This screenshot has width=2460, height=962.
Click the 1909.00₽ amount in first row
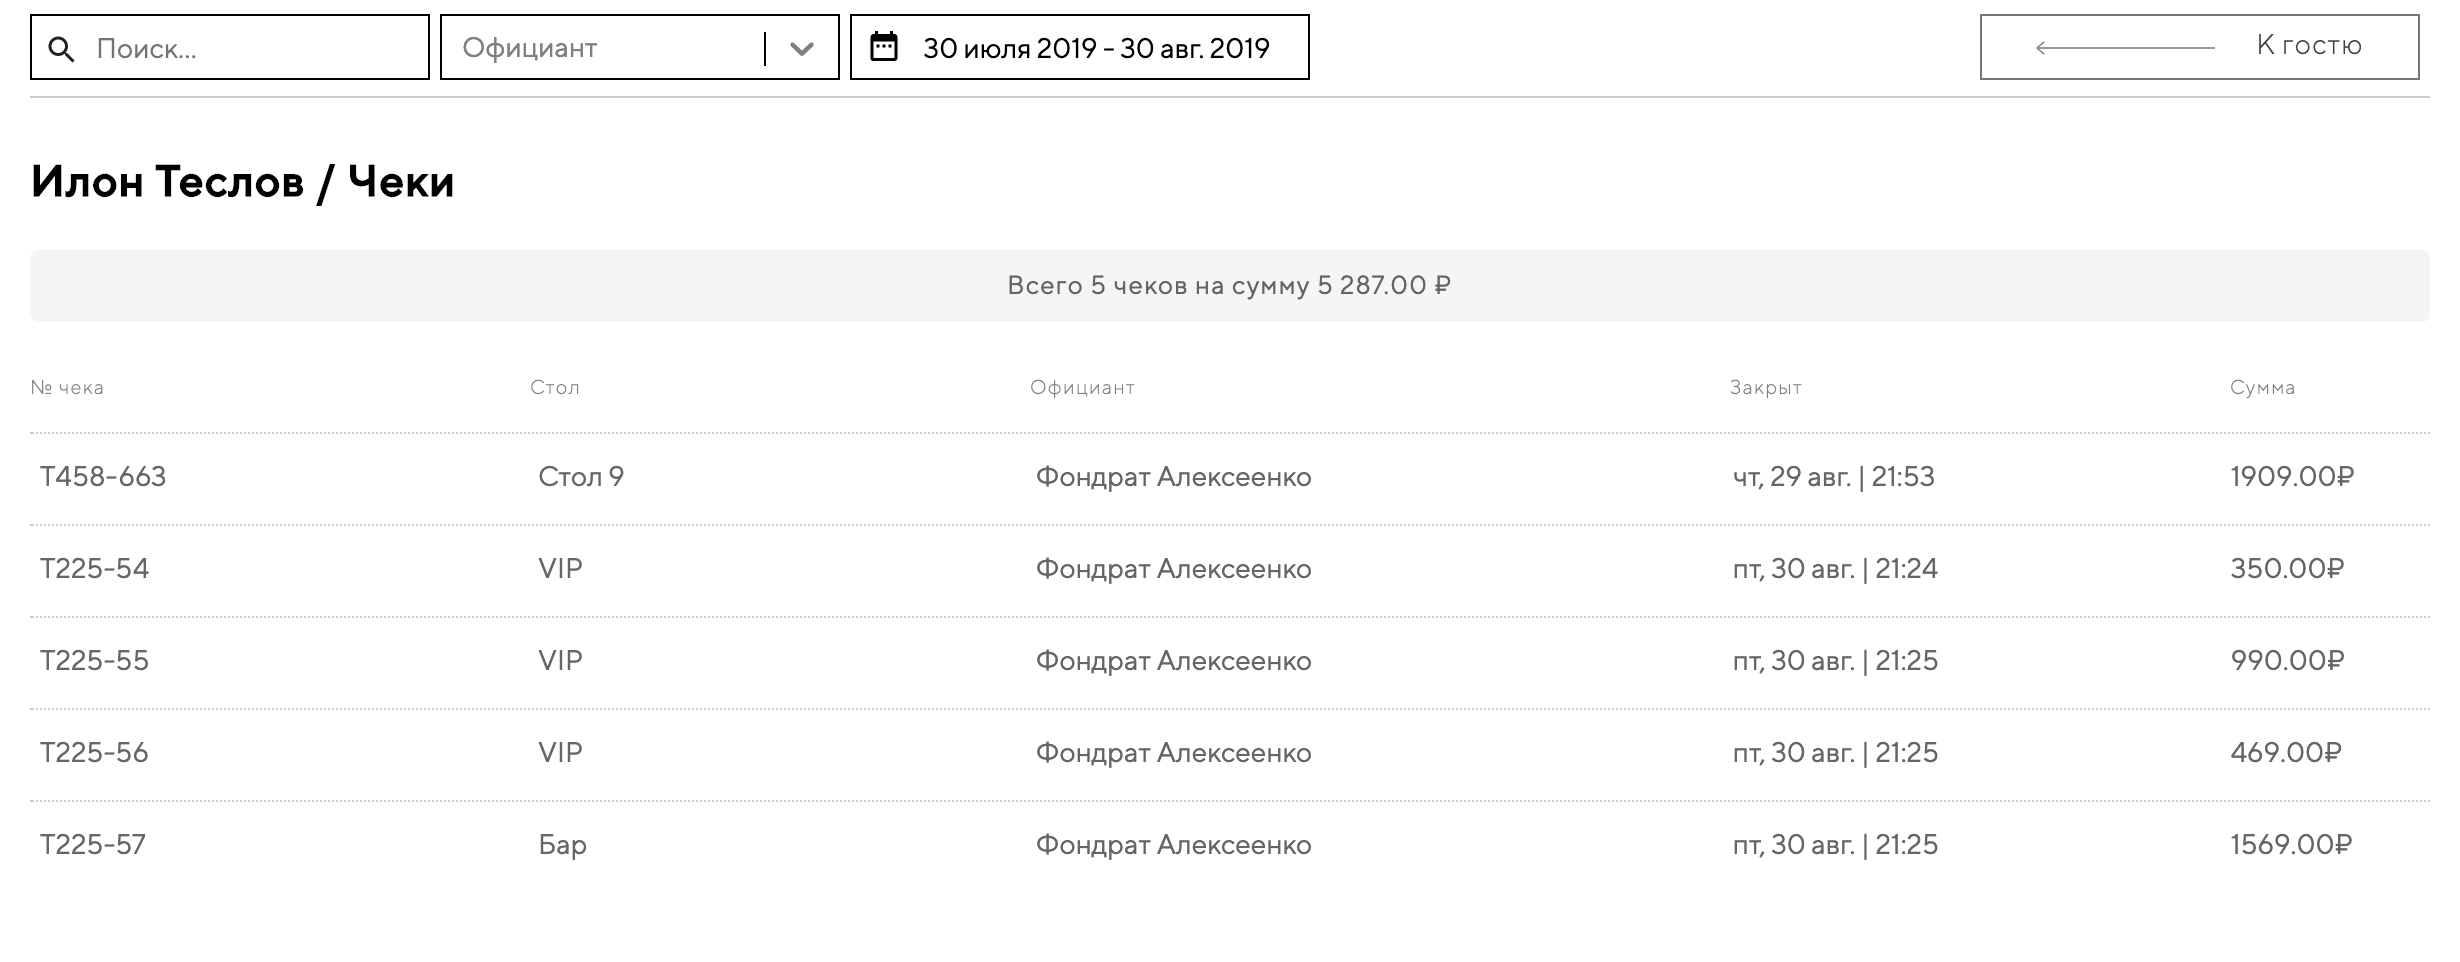pos(2292,477)
